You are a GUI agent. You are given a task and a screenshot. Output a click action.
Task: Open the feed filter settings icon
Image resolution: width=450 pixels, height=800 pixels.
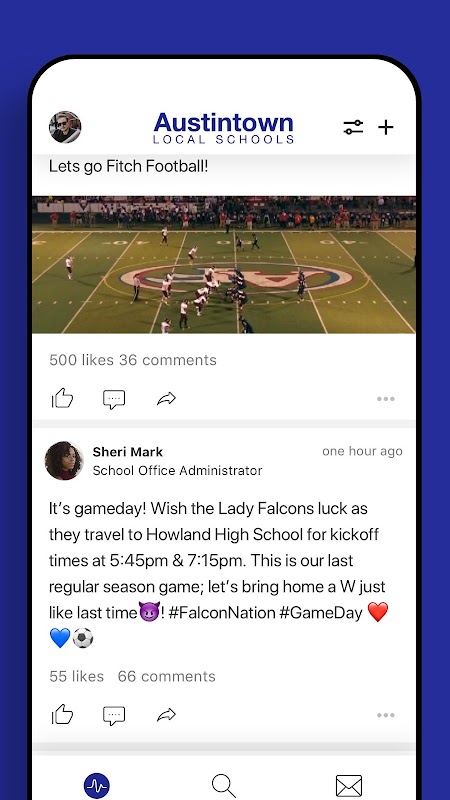coord(353,127)
